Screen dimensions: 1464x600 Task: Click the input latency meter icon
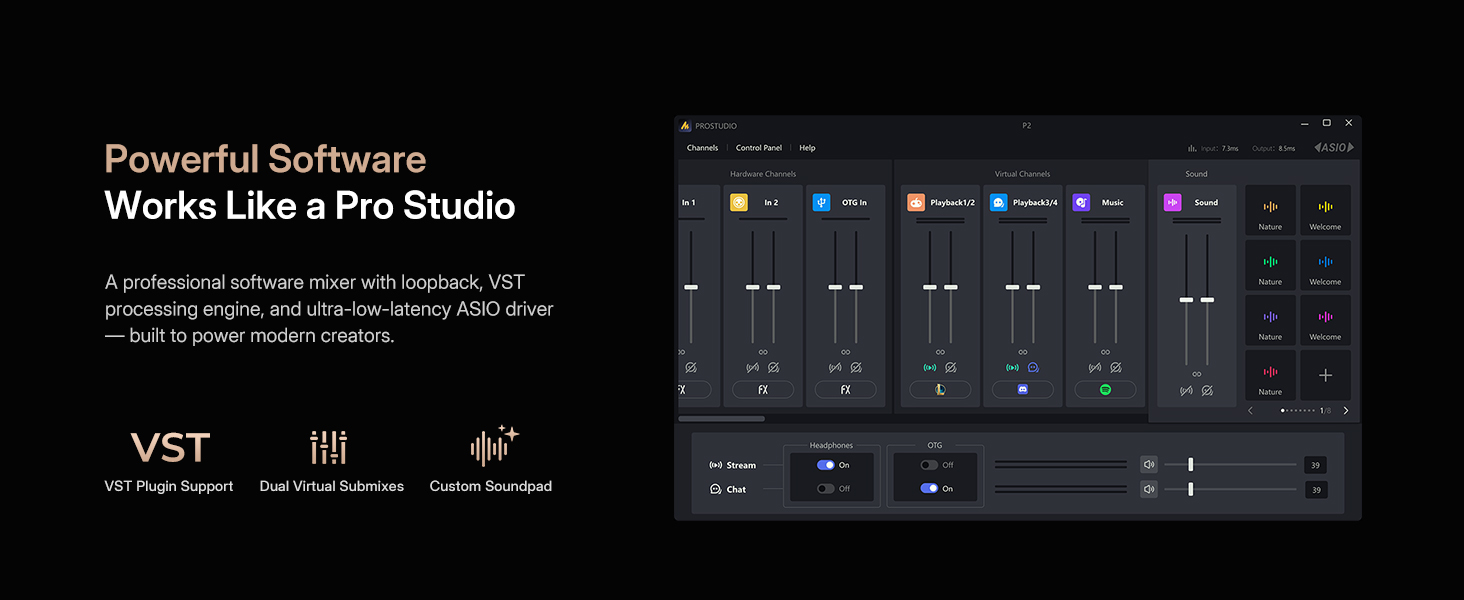coord(1192,148)
